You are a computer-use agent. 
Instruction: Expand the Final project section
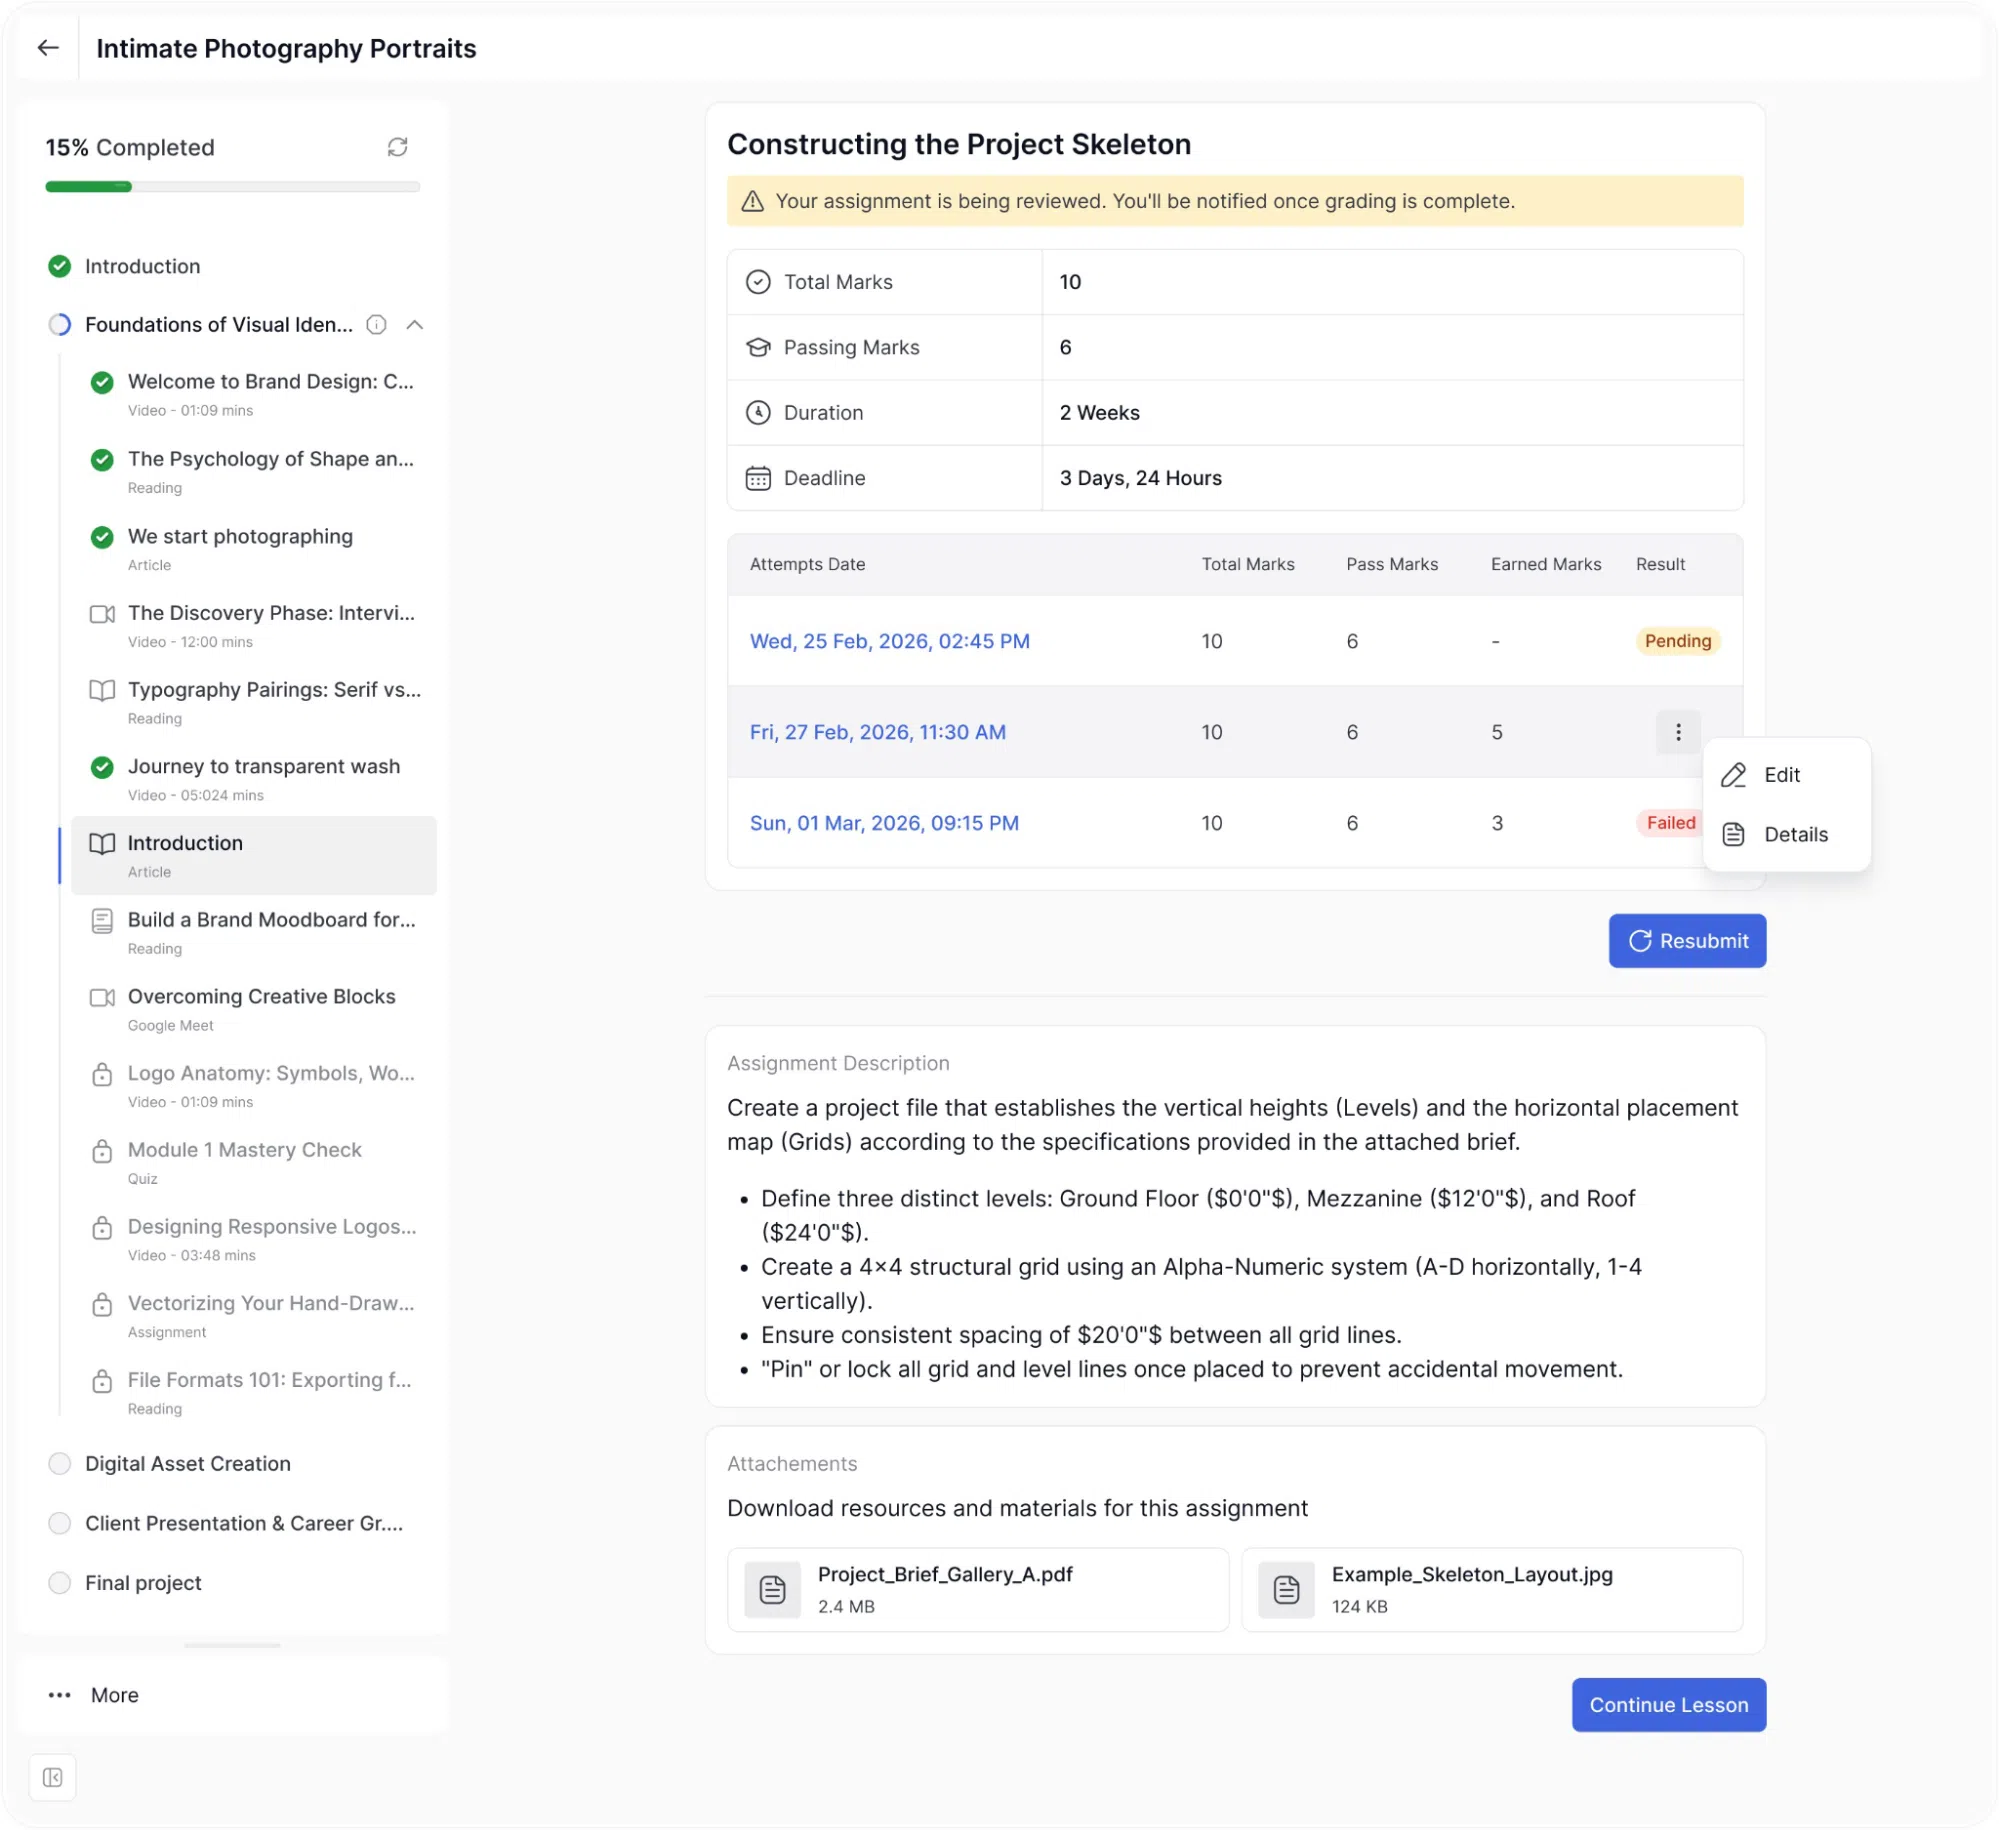point(143,1583)
